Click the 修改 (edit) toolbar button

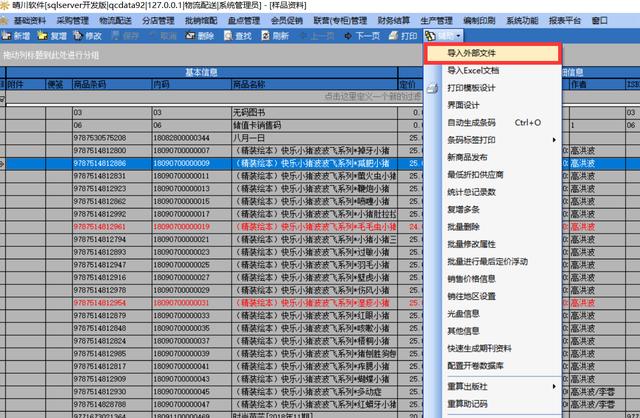point(87,36)
